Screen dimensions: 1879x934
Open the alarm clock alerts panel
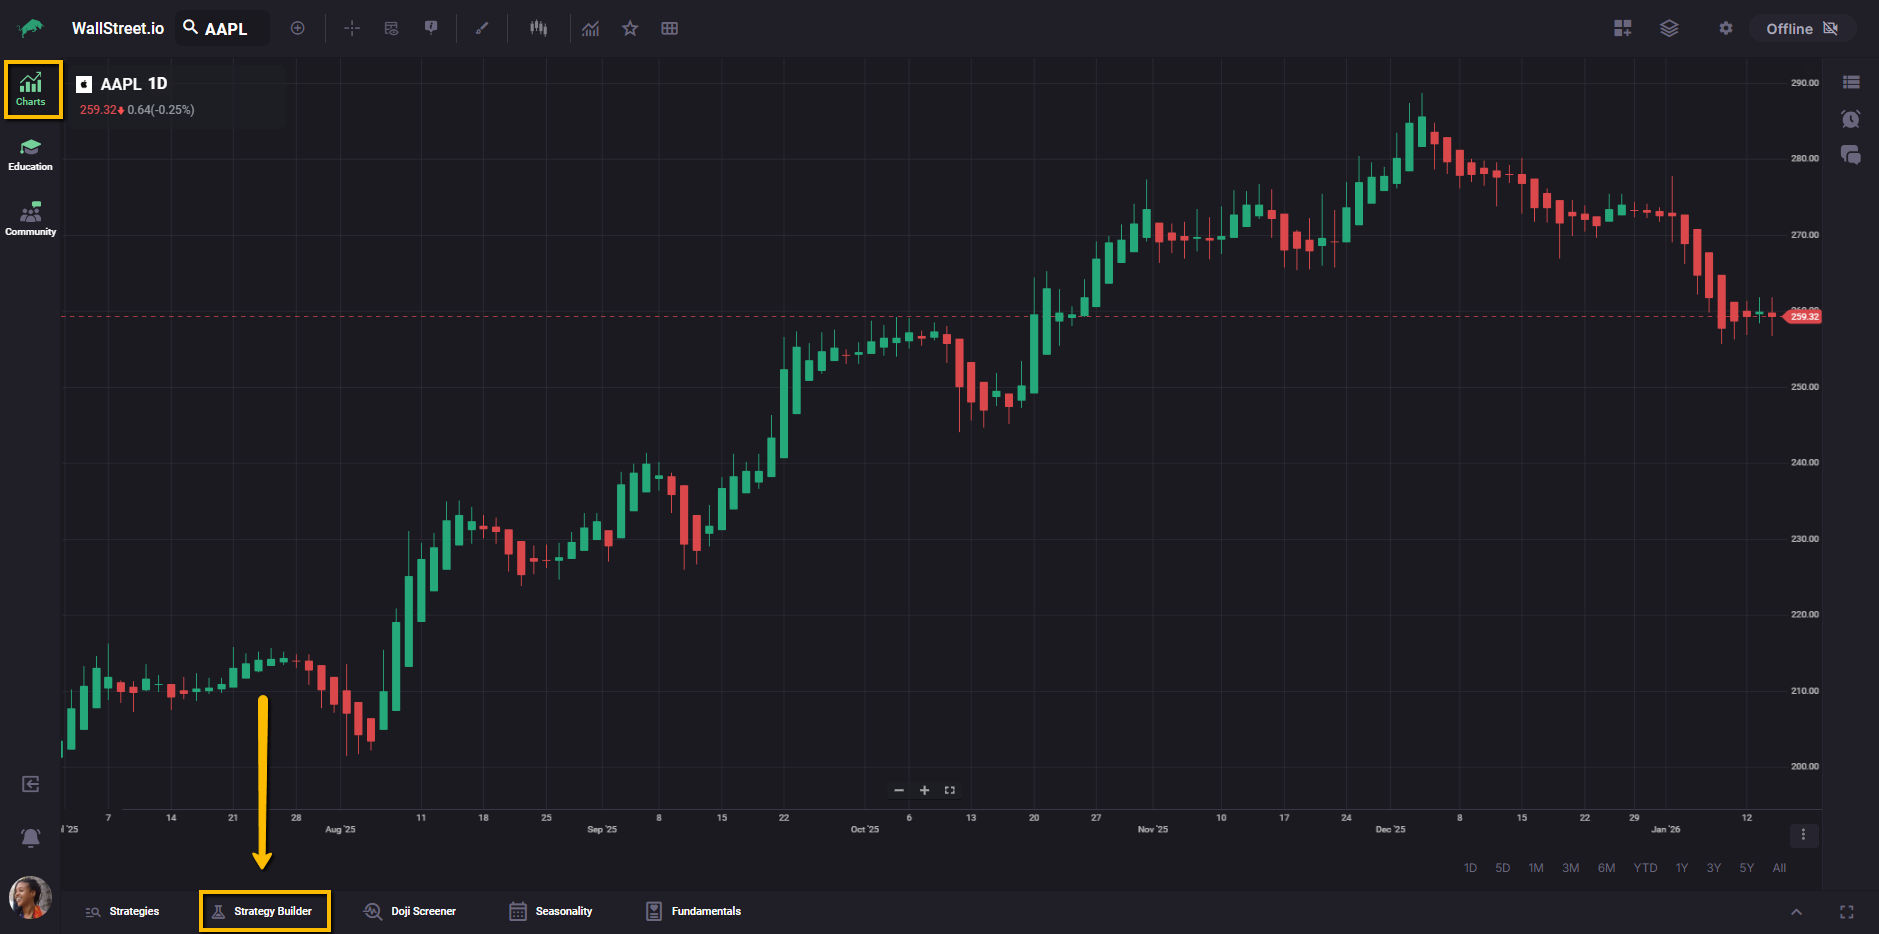pyautogui.click(x=1851, y=119)
